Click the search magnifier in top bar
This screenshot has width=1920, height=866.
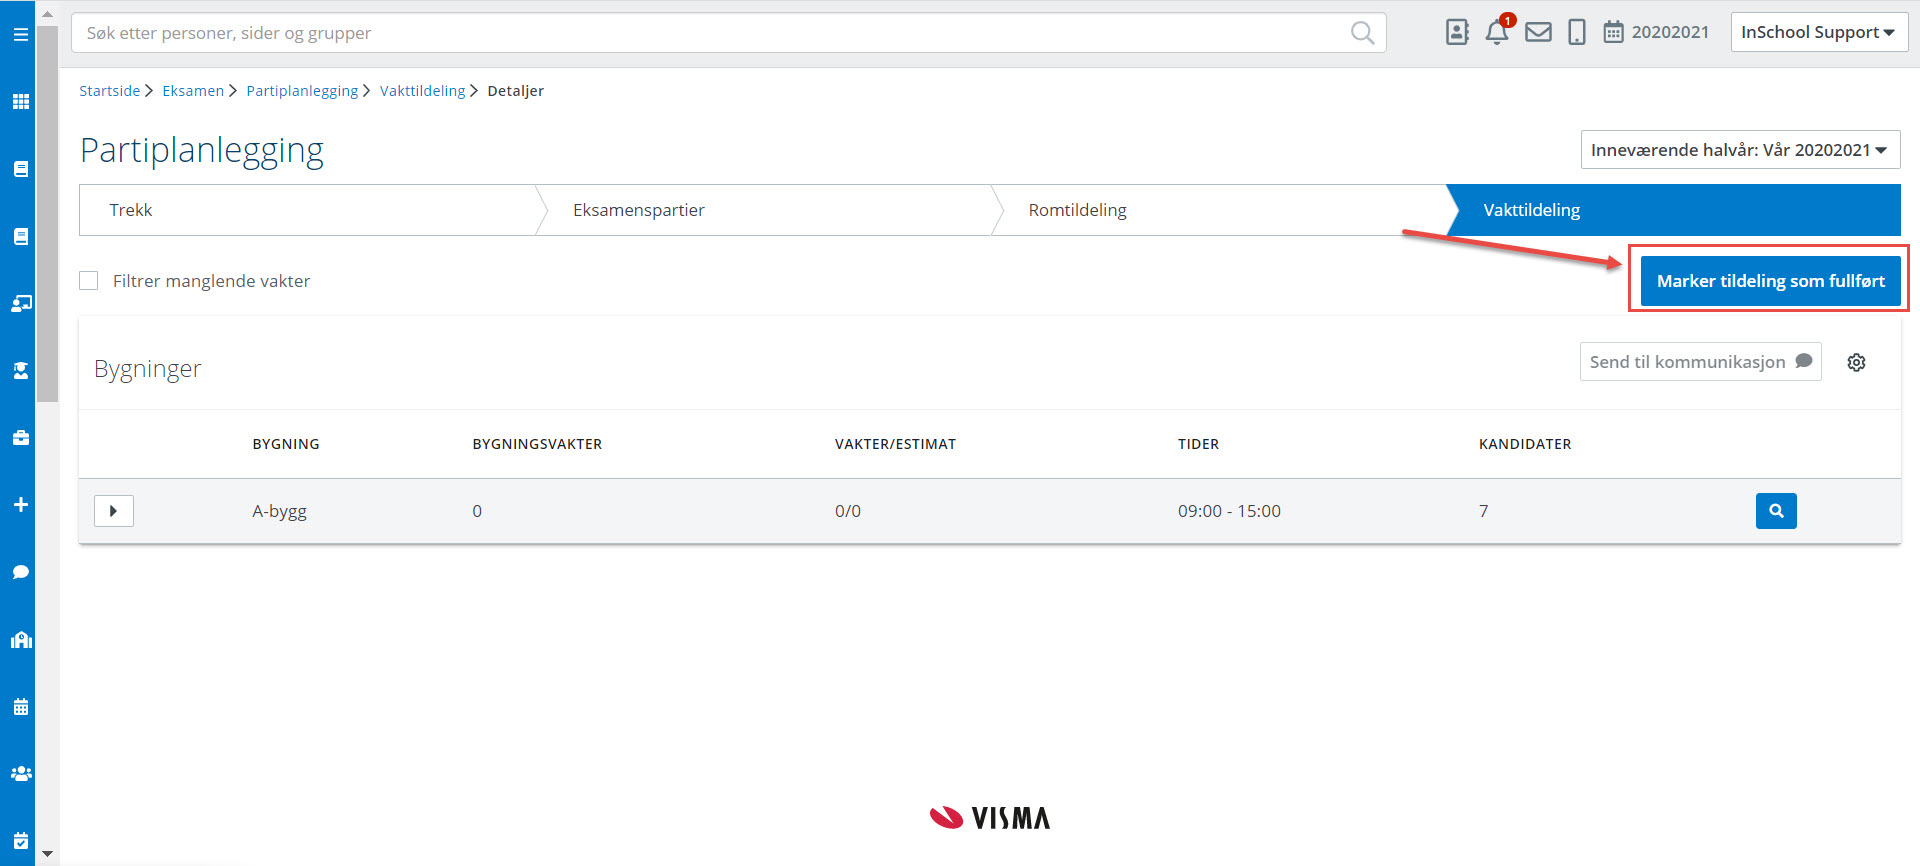(1362, 33)
